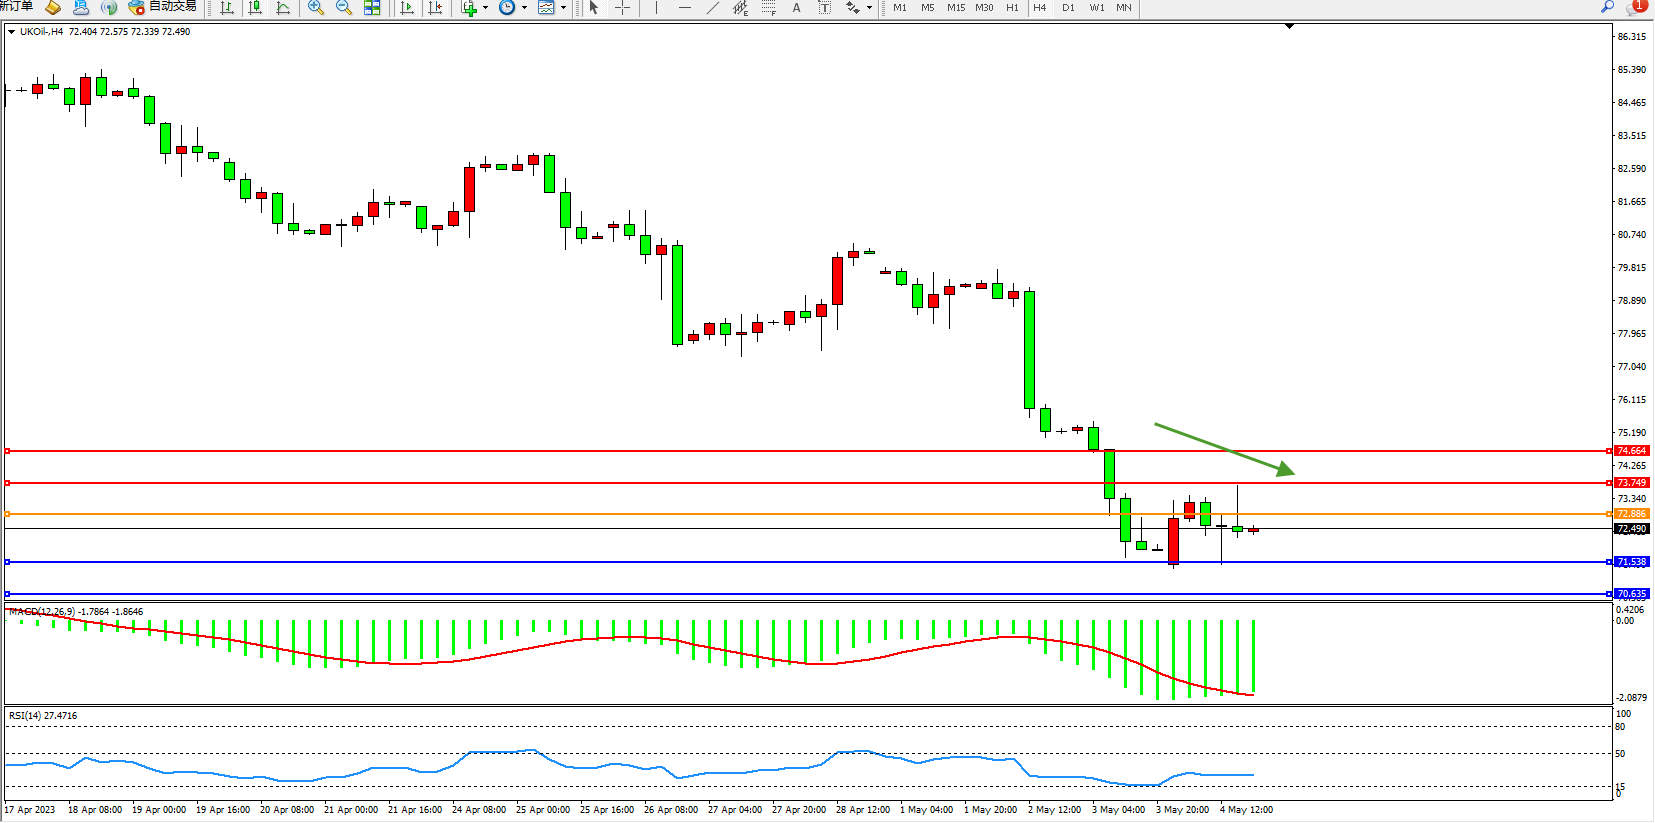Expand the indicators list dropdown arrow
The width and height of the screenshot is (1655, 823).
[486, 8]
